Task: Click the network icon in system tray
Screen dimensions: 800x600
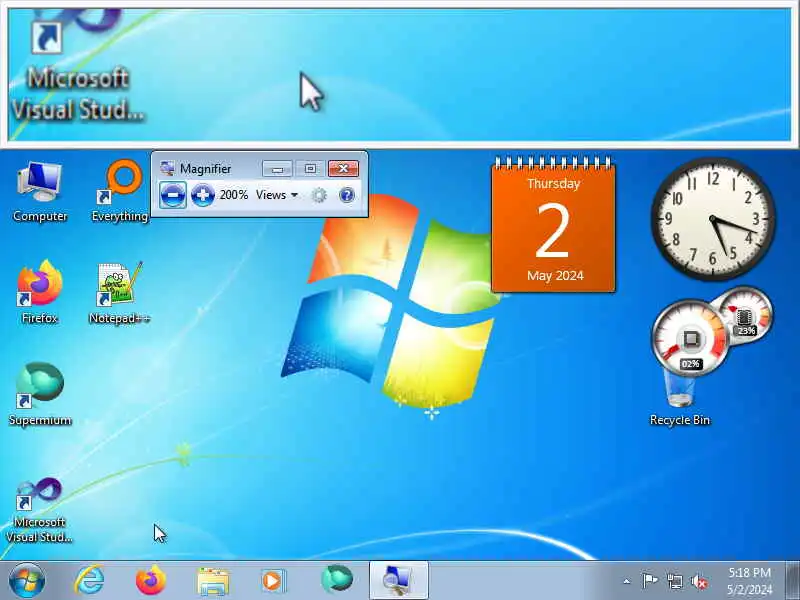Action: pos(674,581)
